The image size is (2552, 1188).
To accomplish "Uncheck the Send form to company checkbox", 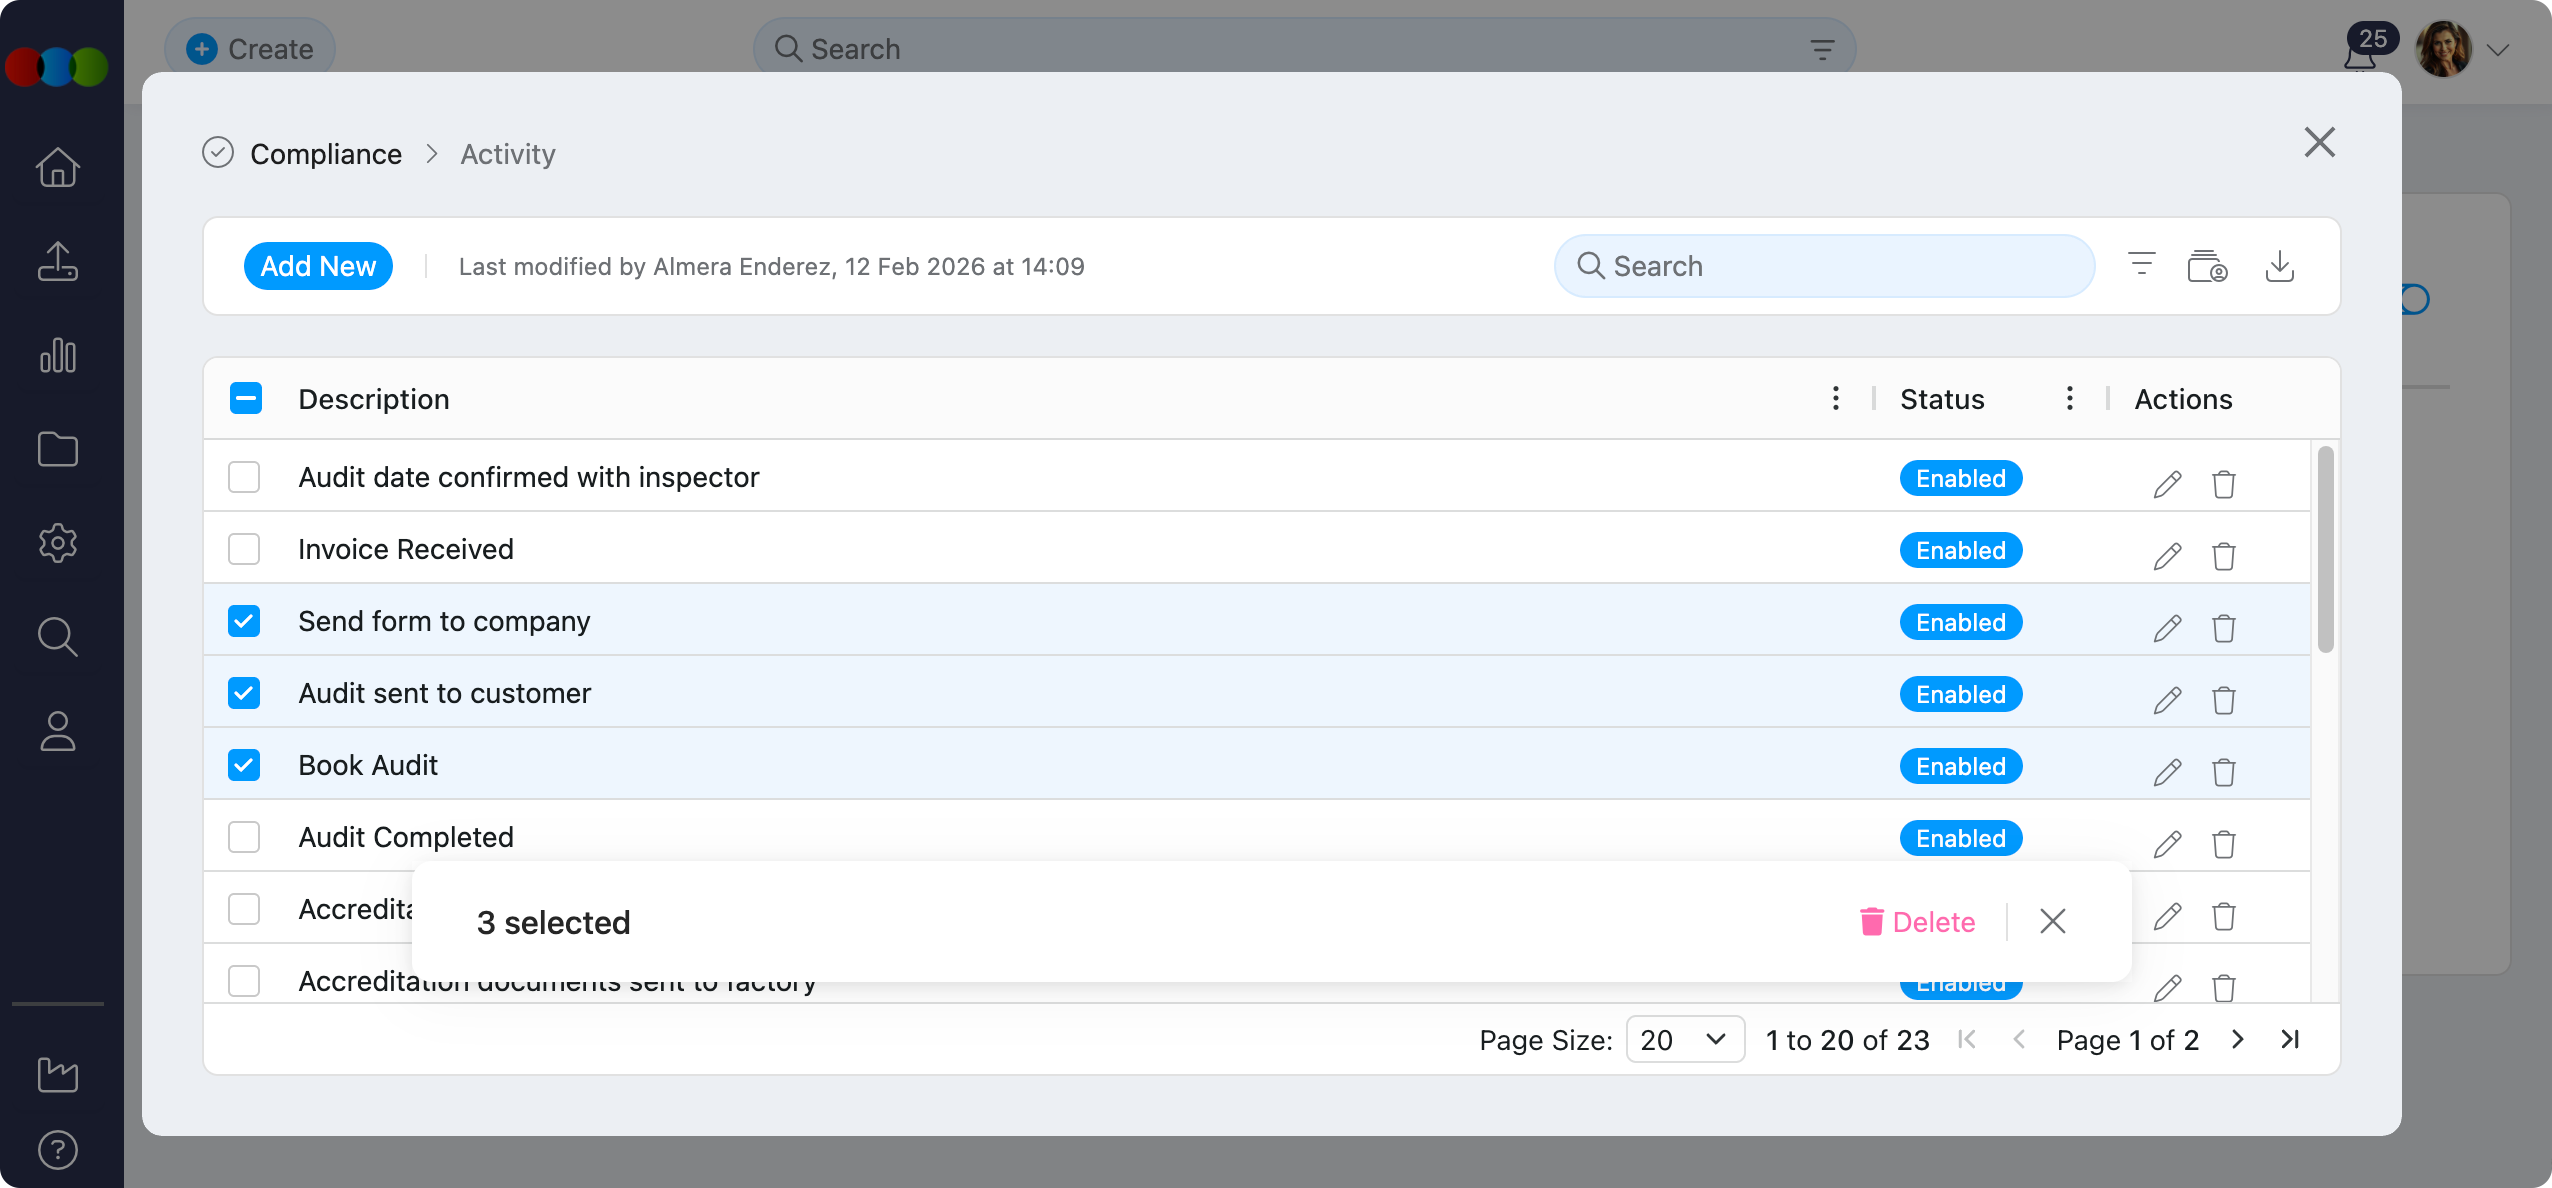I will tap(244, 620).
